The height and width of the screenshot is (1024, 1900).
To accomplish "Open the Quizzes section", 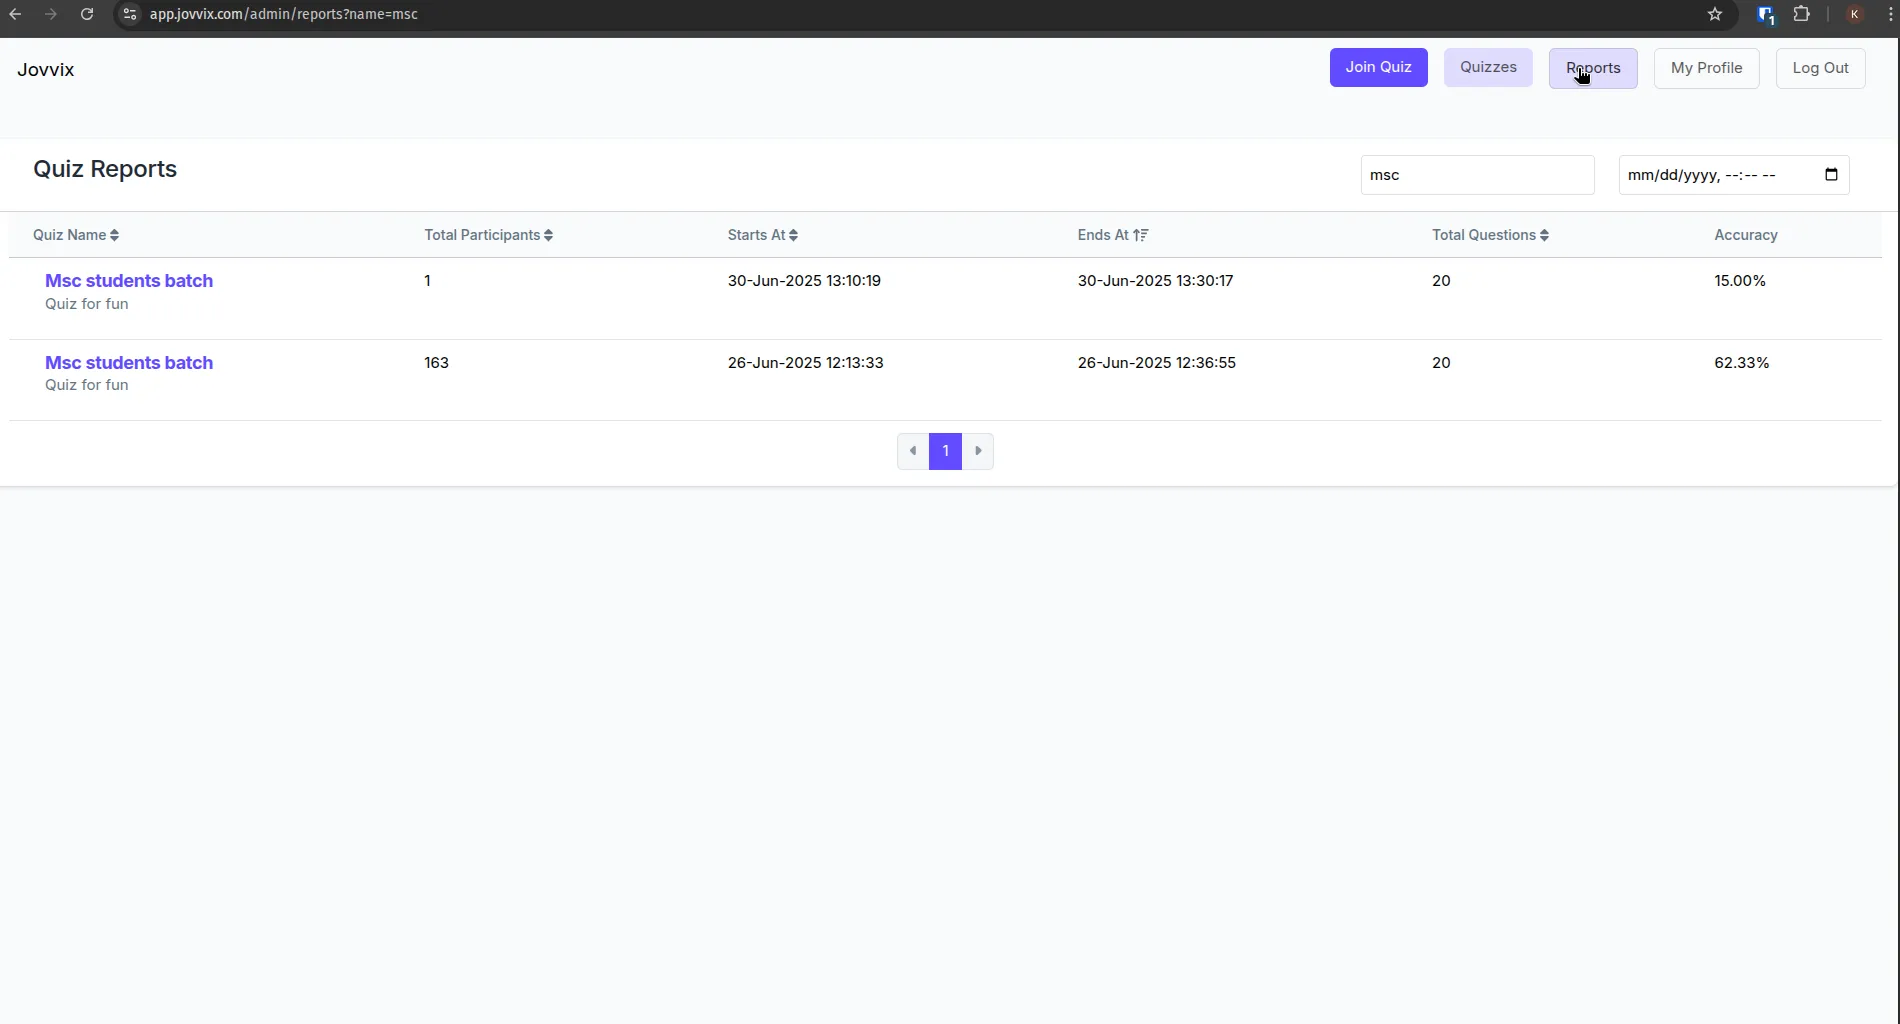I will 1488,67.
